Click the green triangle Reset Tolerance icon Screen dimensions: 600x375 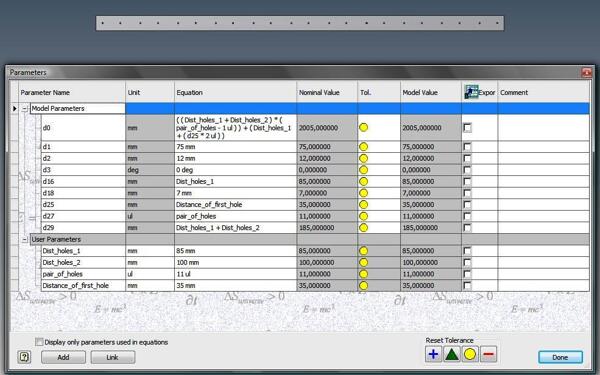pyautogui.click(x=452, y=354)
